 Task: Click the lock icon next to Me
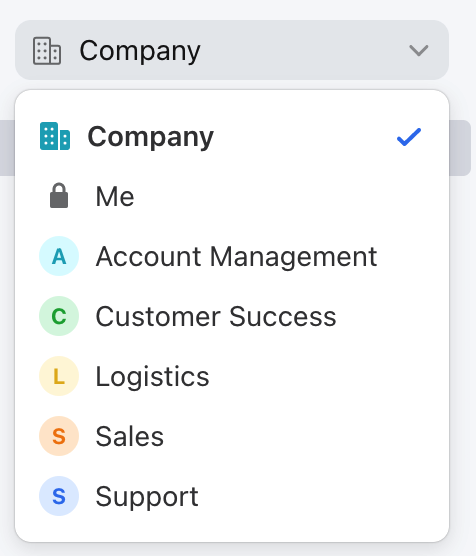point(59,195)
